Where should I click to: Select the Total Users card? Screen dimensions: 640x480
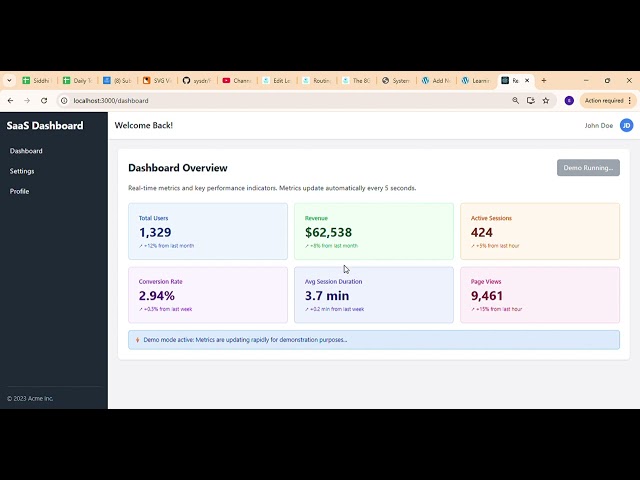[x=208, y=231]
